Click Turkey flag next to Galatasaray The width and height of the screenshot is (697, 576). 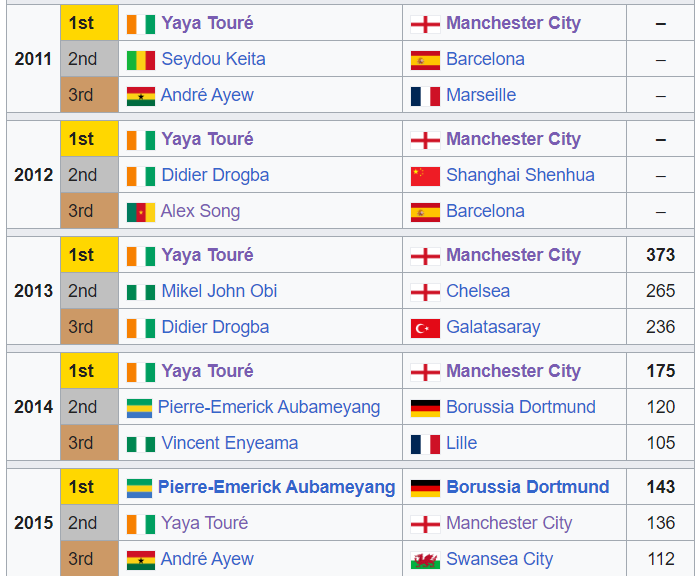425,328
